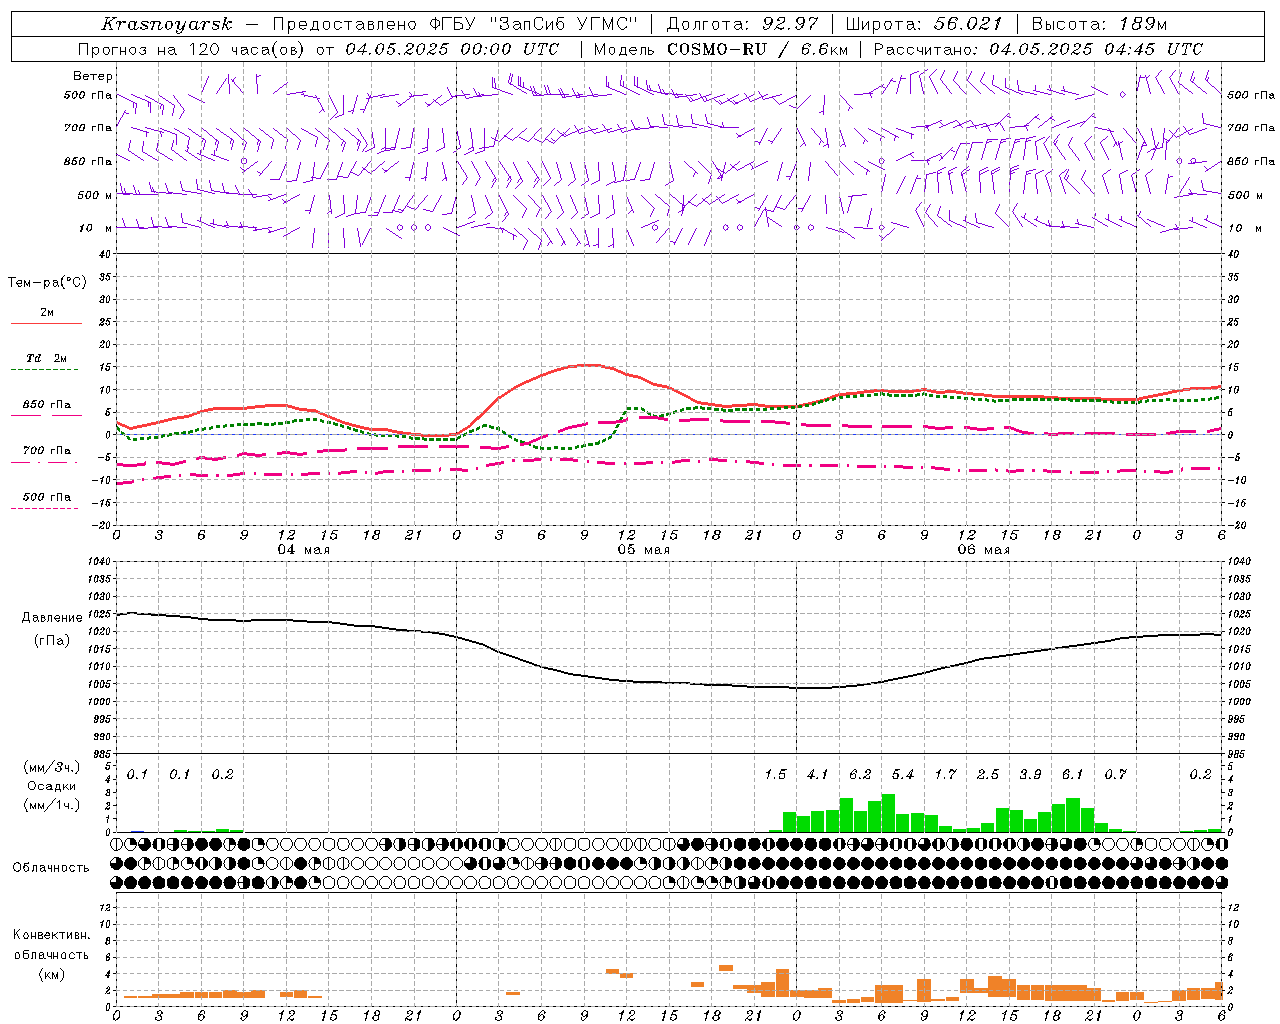Screen dimensions: 1280x1024
Task: Click the 'Давление' pressure panel label
Action: click(x=52, y=618)
